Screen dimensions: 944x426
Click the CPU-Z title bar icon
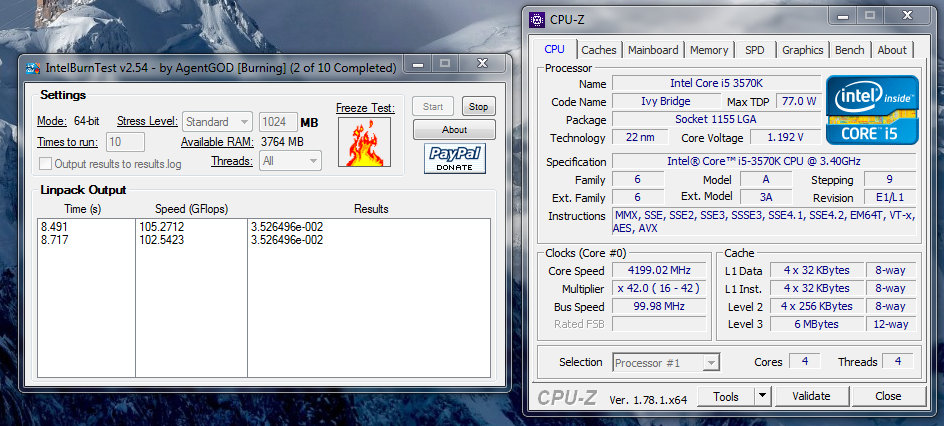[x=536, y=20]
